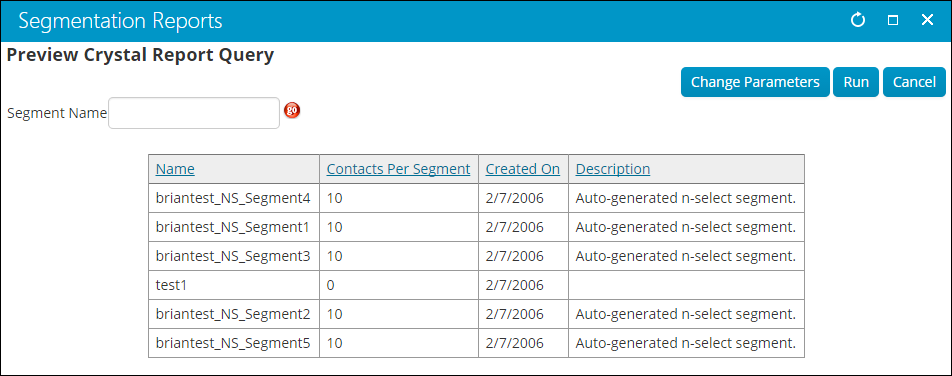Select the briantest_NS_Segment3 row name

coord(233,256)
